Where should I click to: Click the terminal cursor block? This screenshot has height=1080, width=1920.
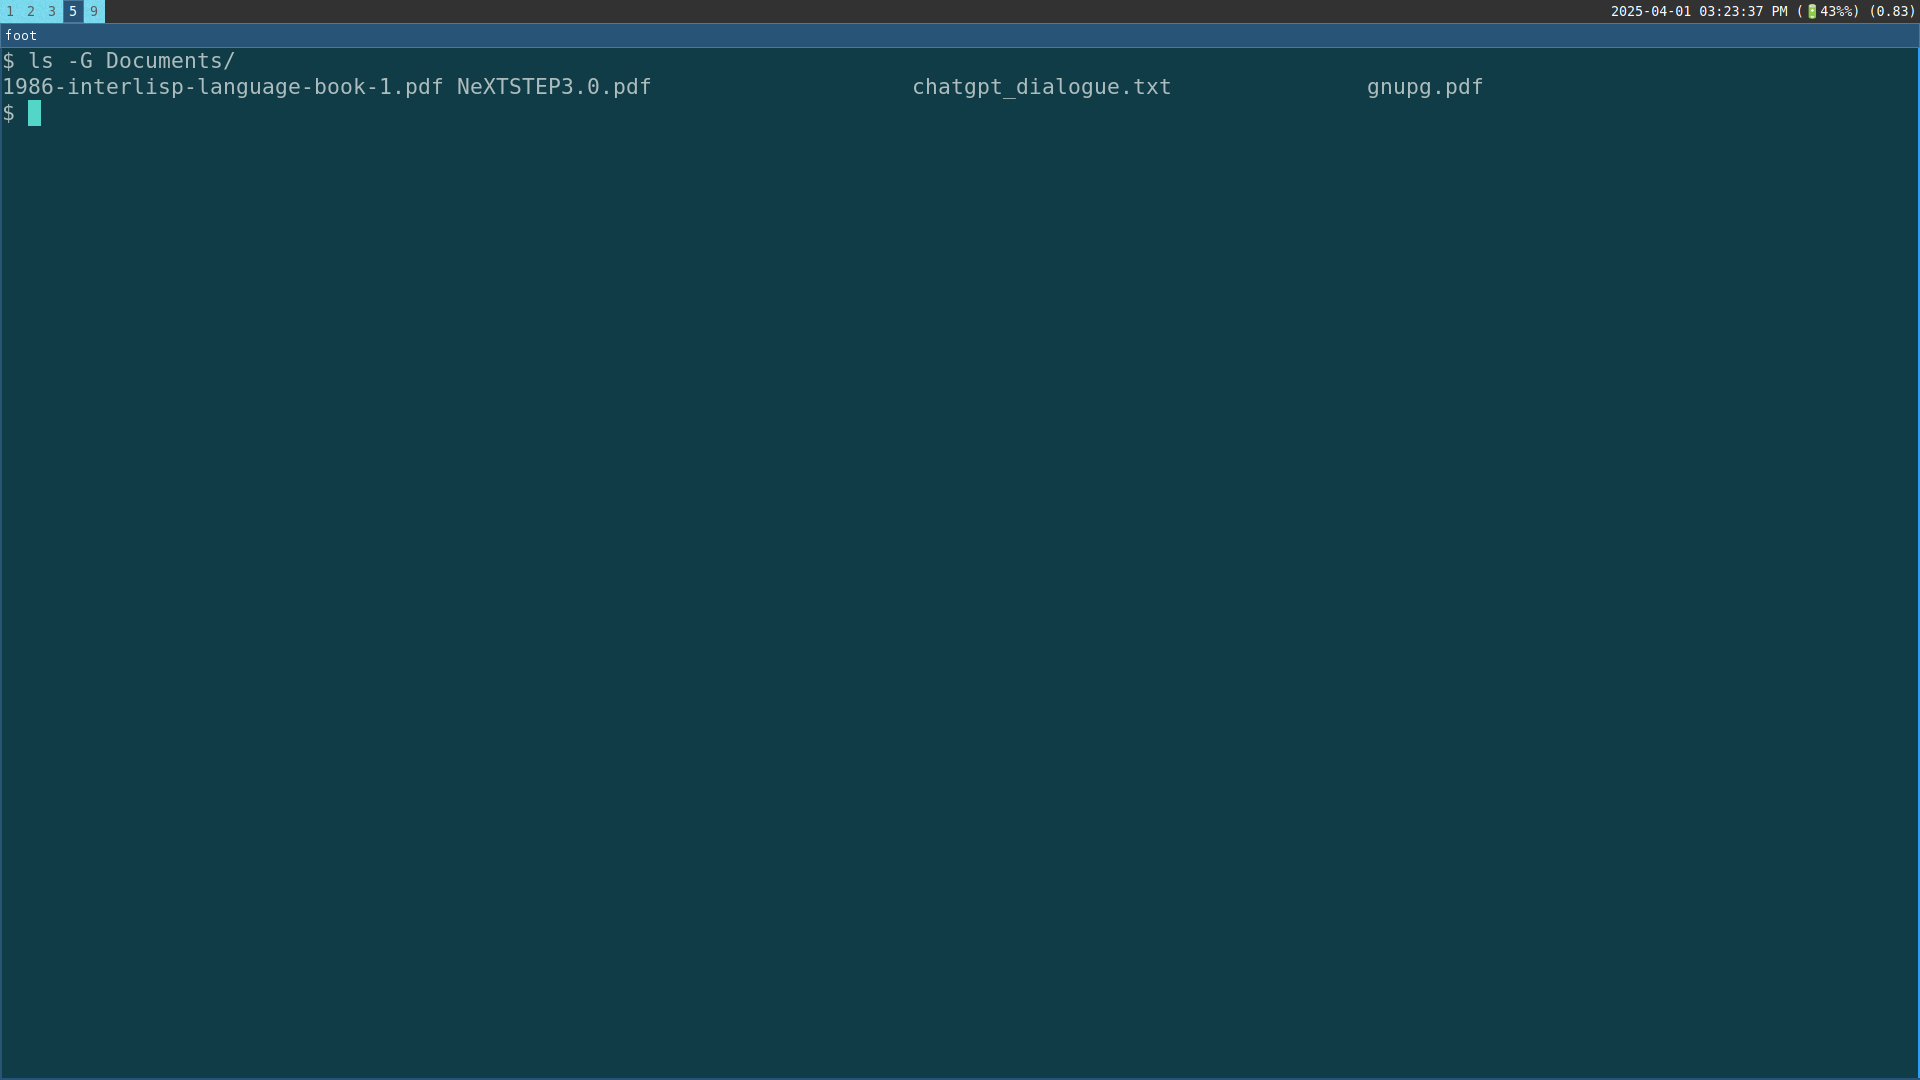pos(34,113)
